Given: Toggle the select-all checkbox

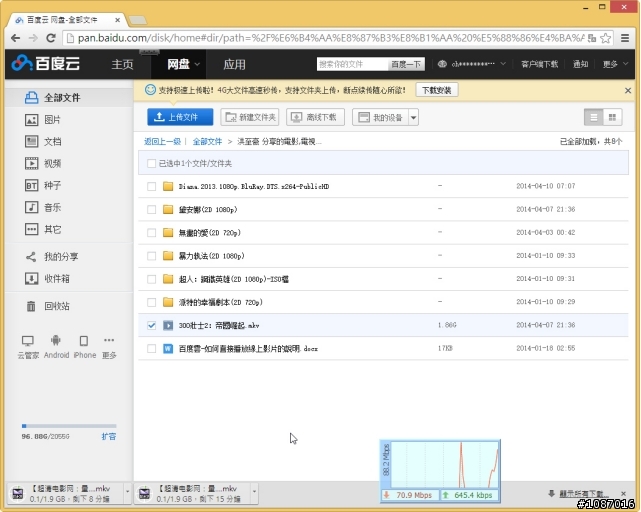Looking at the screenshot, I should pyautogui.click(x=151, y=164).
